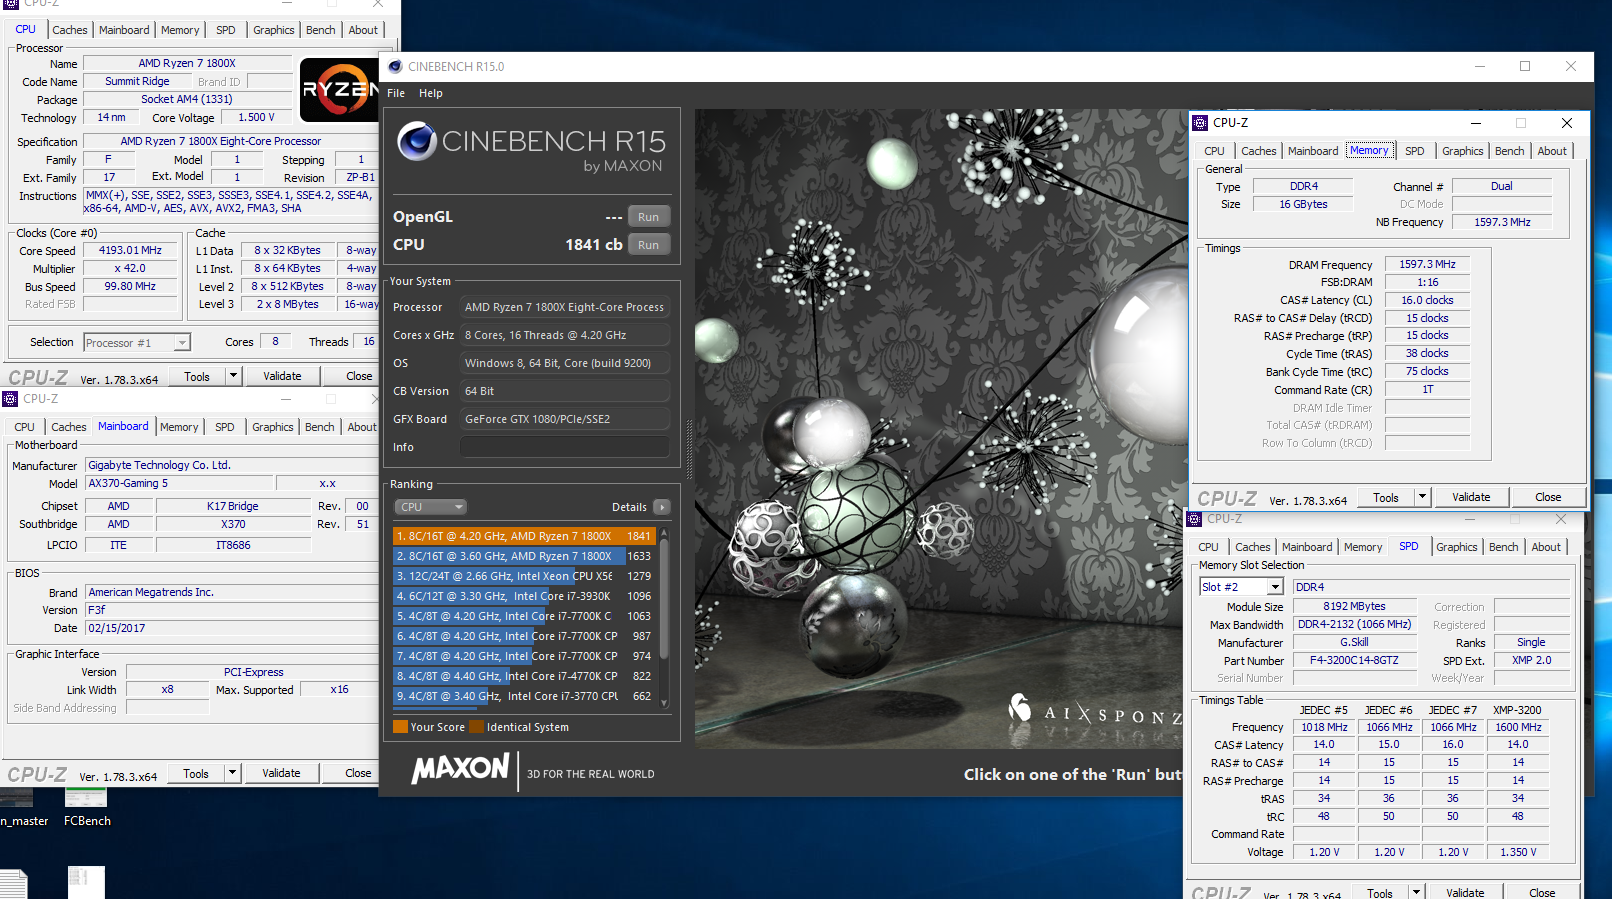The width and height of the screenshot is (1612, 899).
Task: Click the AX370-Gaming 5 model field
Action: (x=179, y=484)
